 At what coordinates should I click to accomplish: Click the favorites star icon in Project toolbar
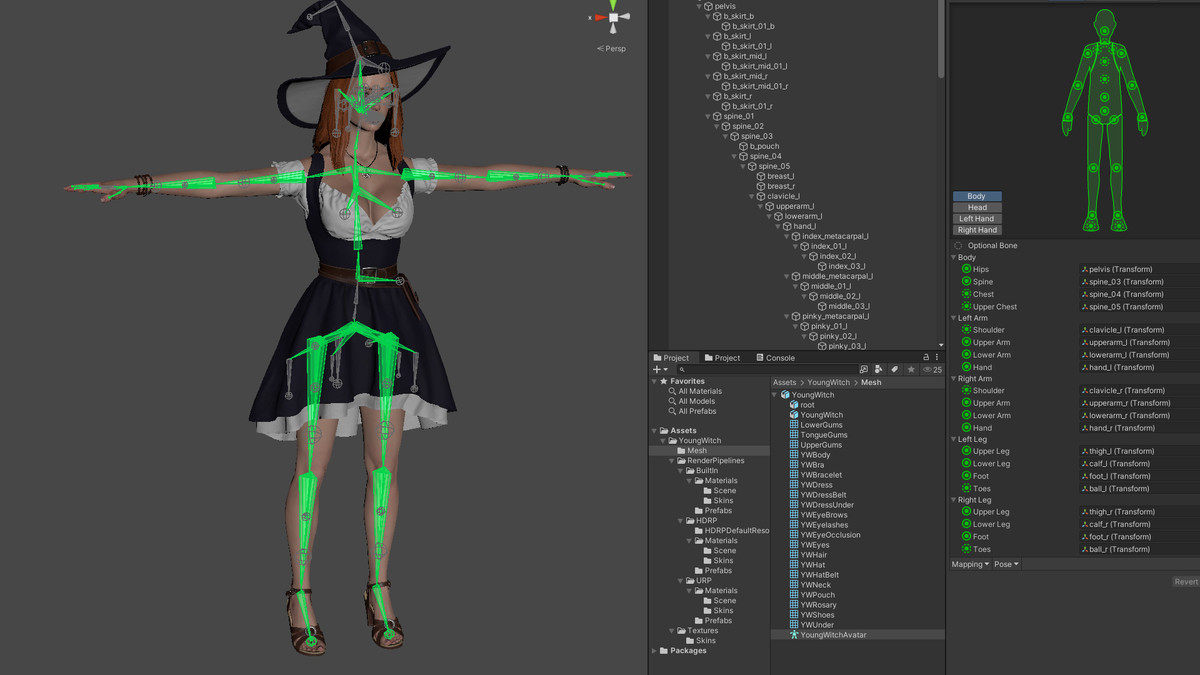coord(910,370)
